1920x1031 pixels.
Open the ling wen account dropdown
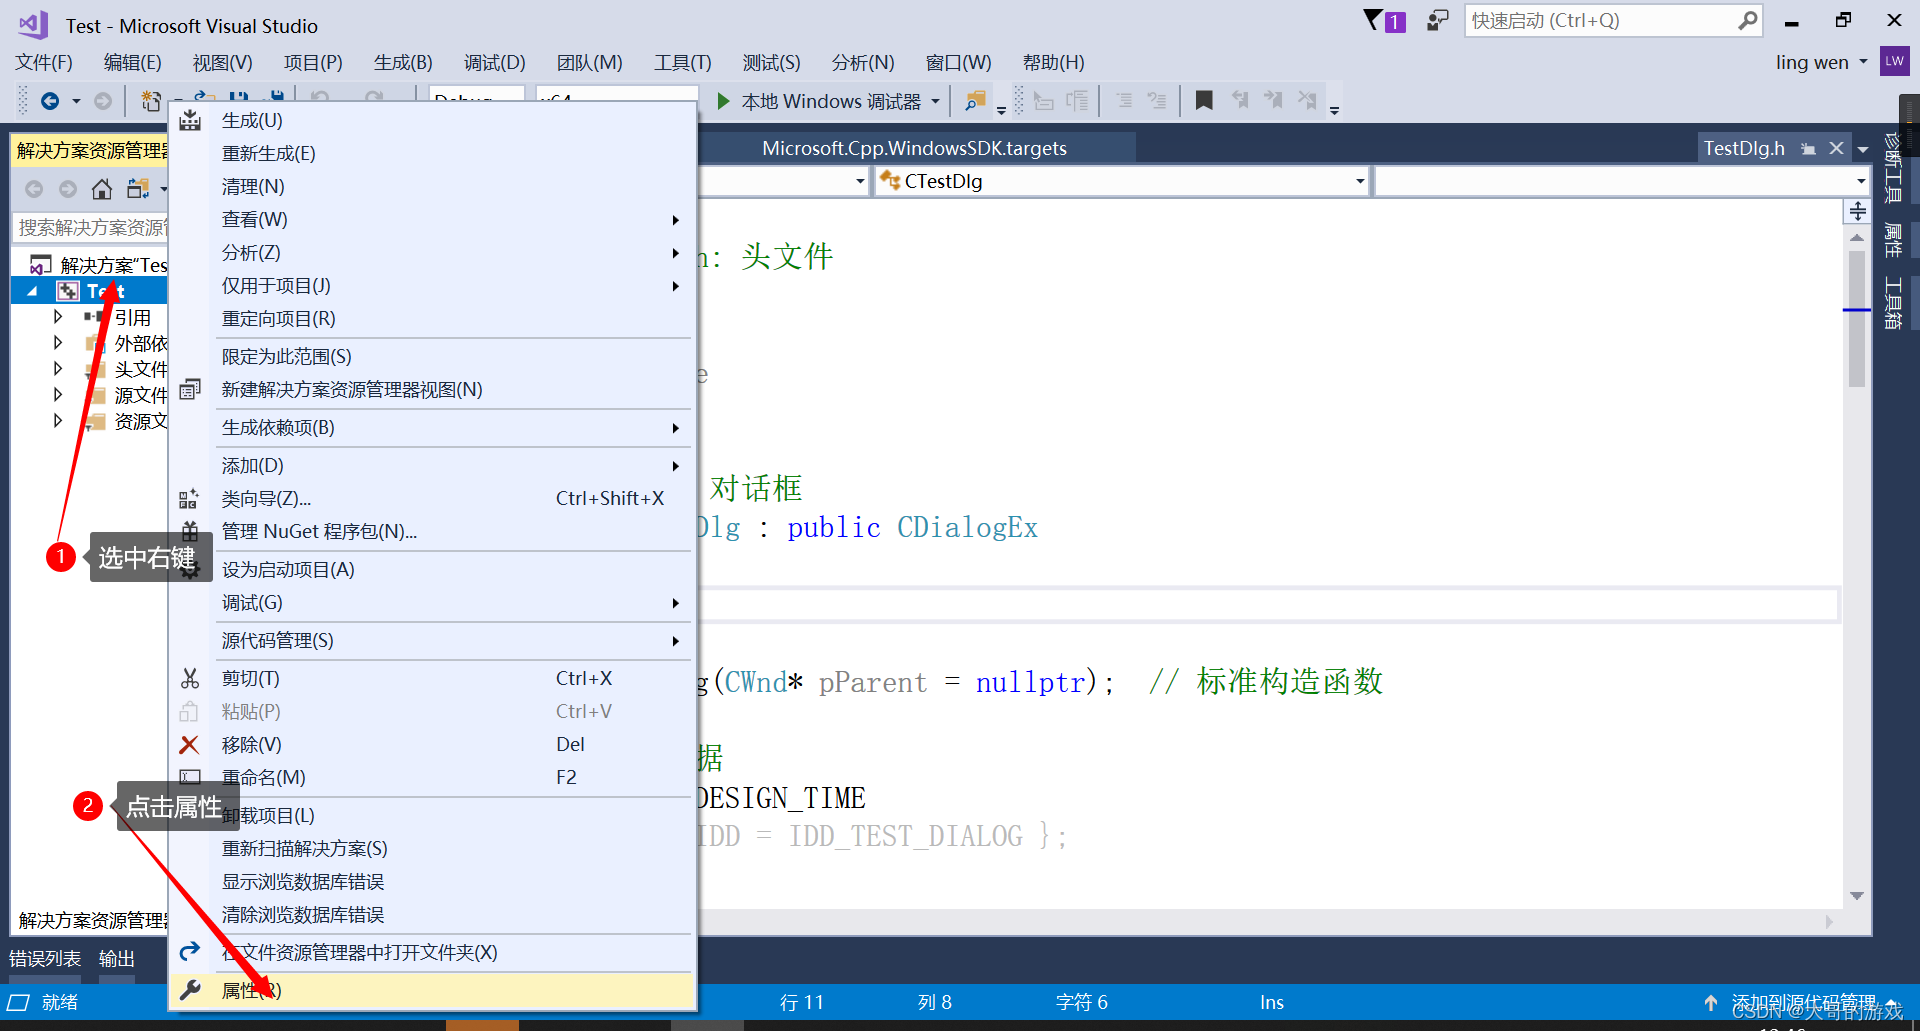(x=1863, y=62)
